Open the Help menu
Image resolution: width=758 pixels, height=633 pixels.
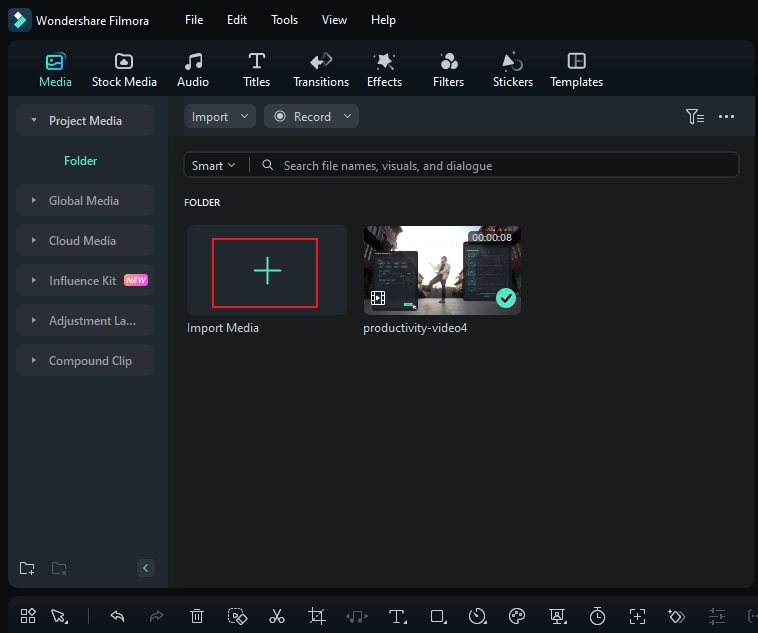383,20
